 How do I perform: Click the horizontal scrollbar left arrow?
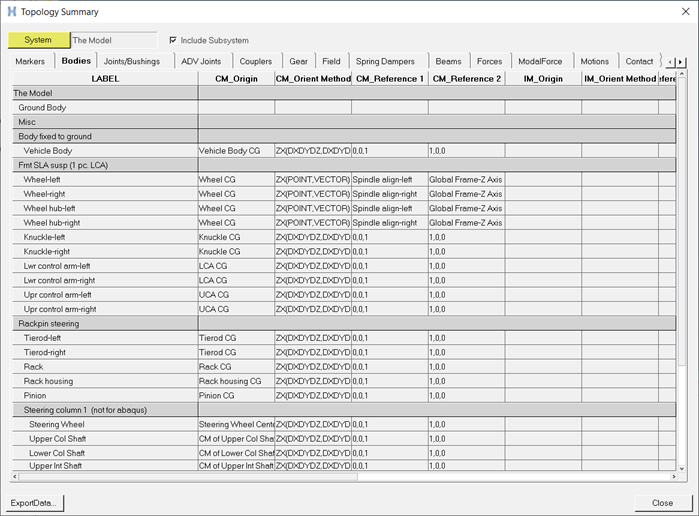[15, 477]
